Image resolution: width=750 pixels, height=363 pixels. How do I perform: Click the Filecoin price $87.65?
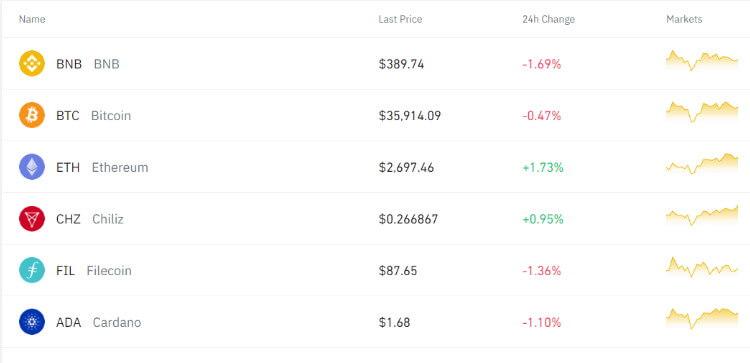click(x=398, y=271)
